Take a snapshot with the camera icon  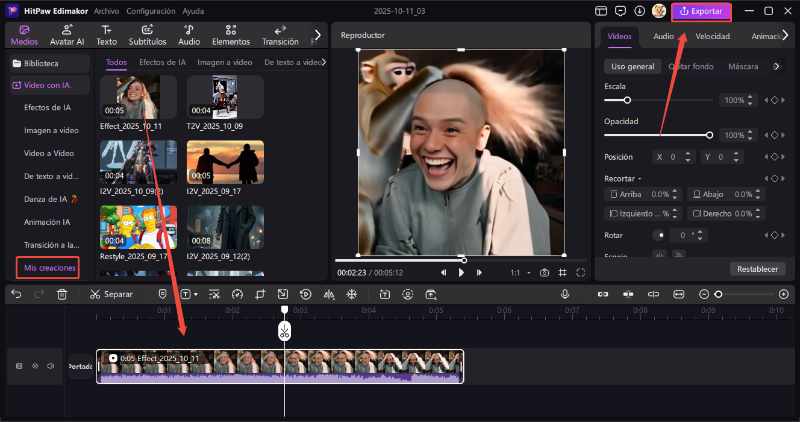tap(544, 272)
